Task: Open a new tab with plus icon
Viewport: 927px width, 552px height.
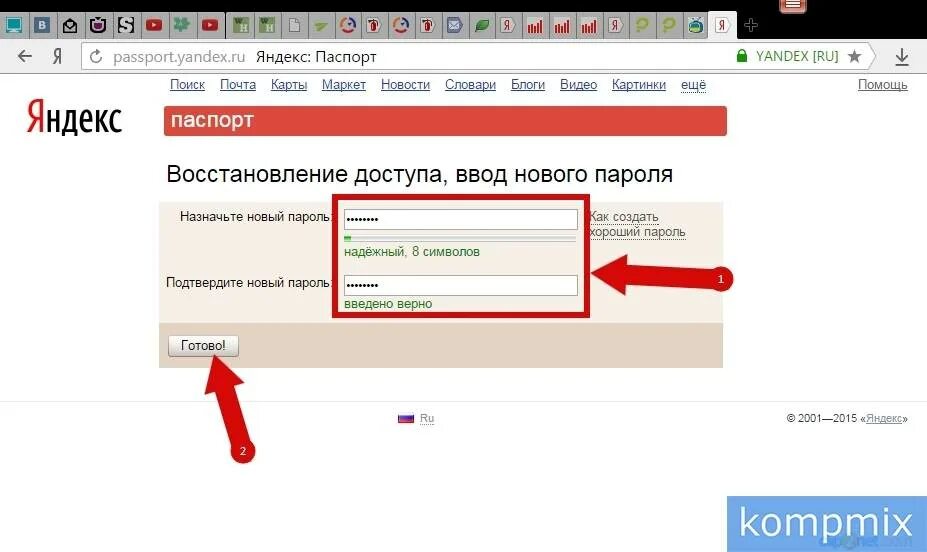Action: point(751,25)
